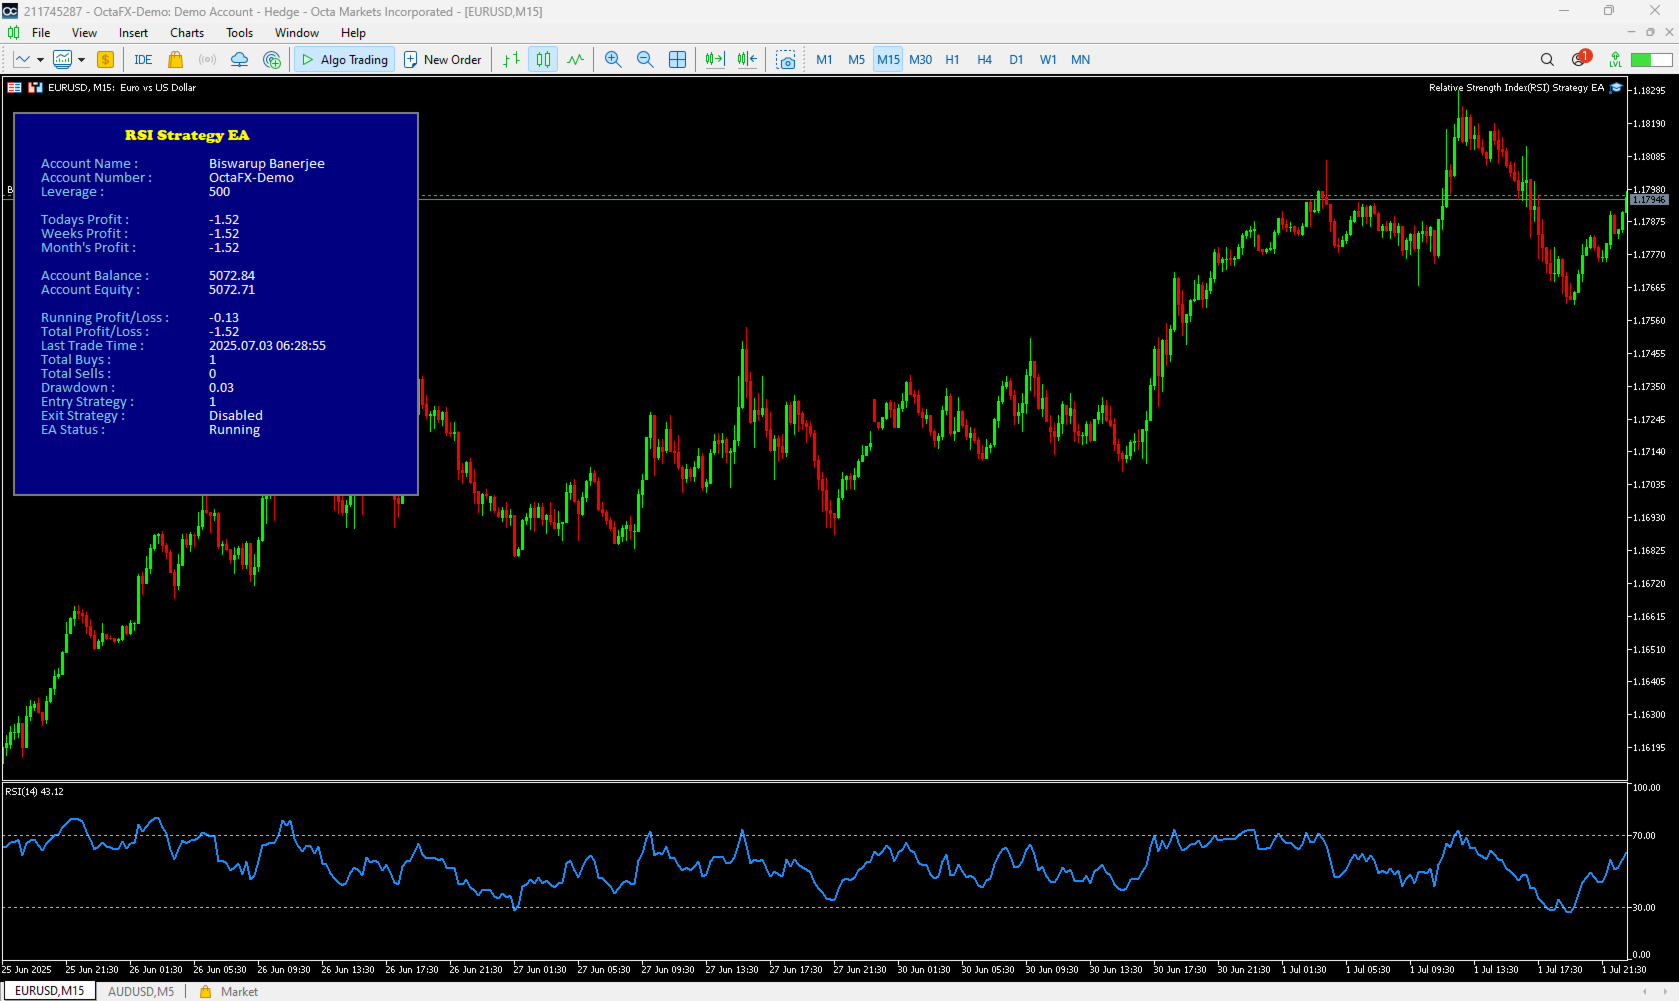Set timeframe to M5

click(856, 60)
